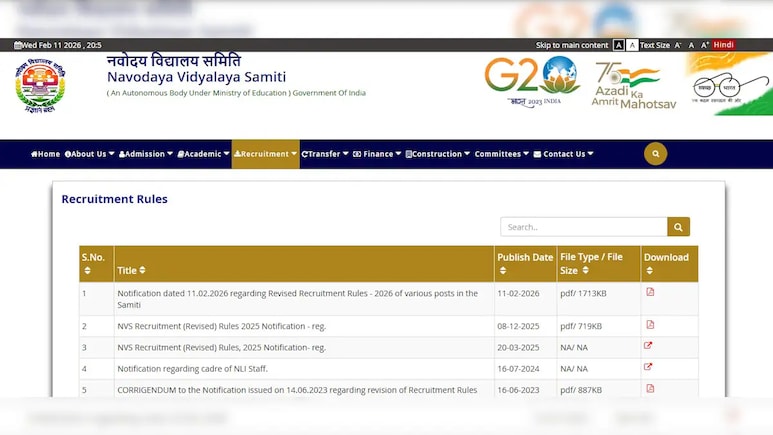Go to Home menu item
The image size is (773, 435).
point(45,154)
